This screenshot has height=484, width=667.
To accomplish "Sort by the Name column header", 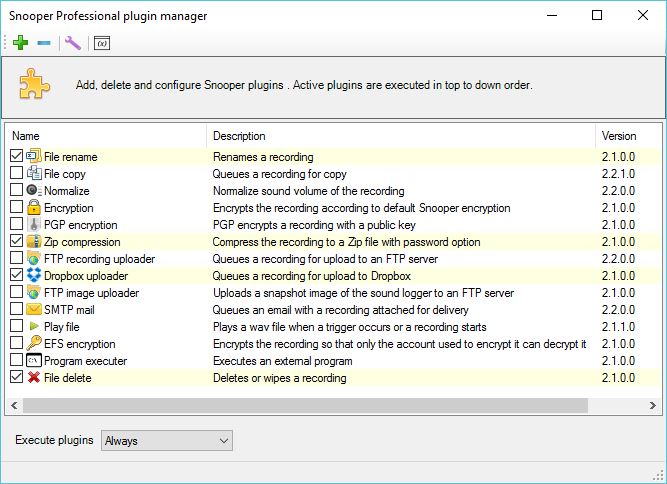I will (106, 136).
